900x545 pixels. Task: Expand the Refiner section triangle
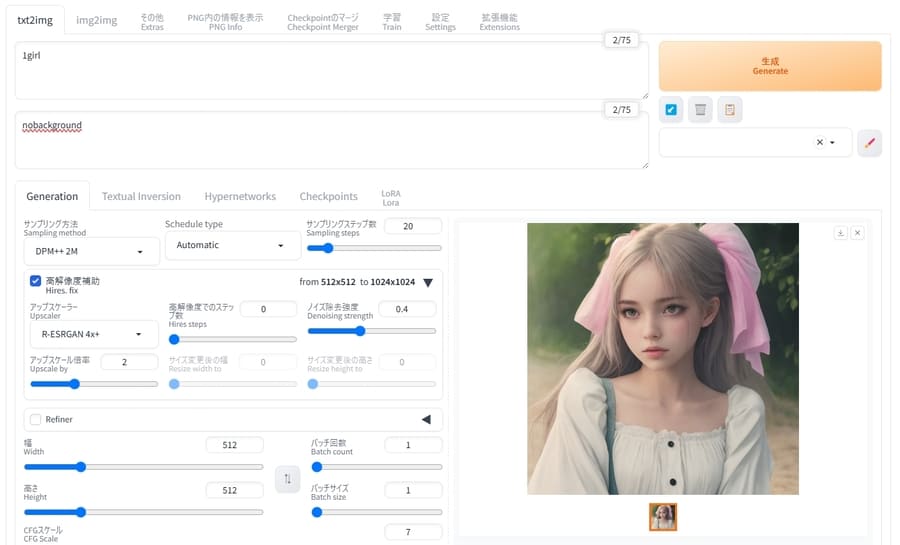click(426, 419)
